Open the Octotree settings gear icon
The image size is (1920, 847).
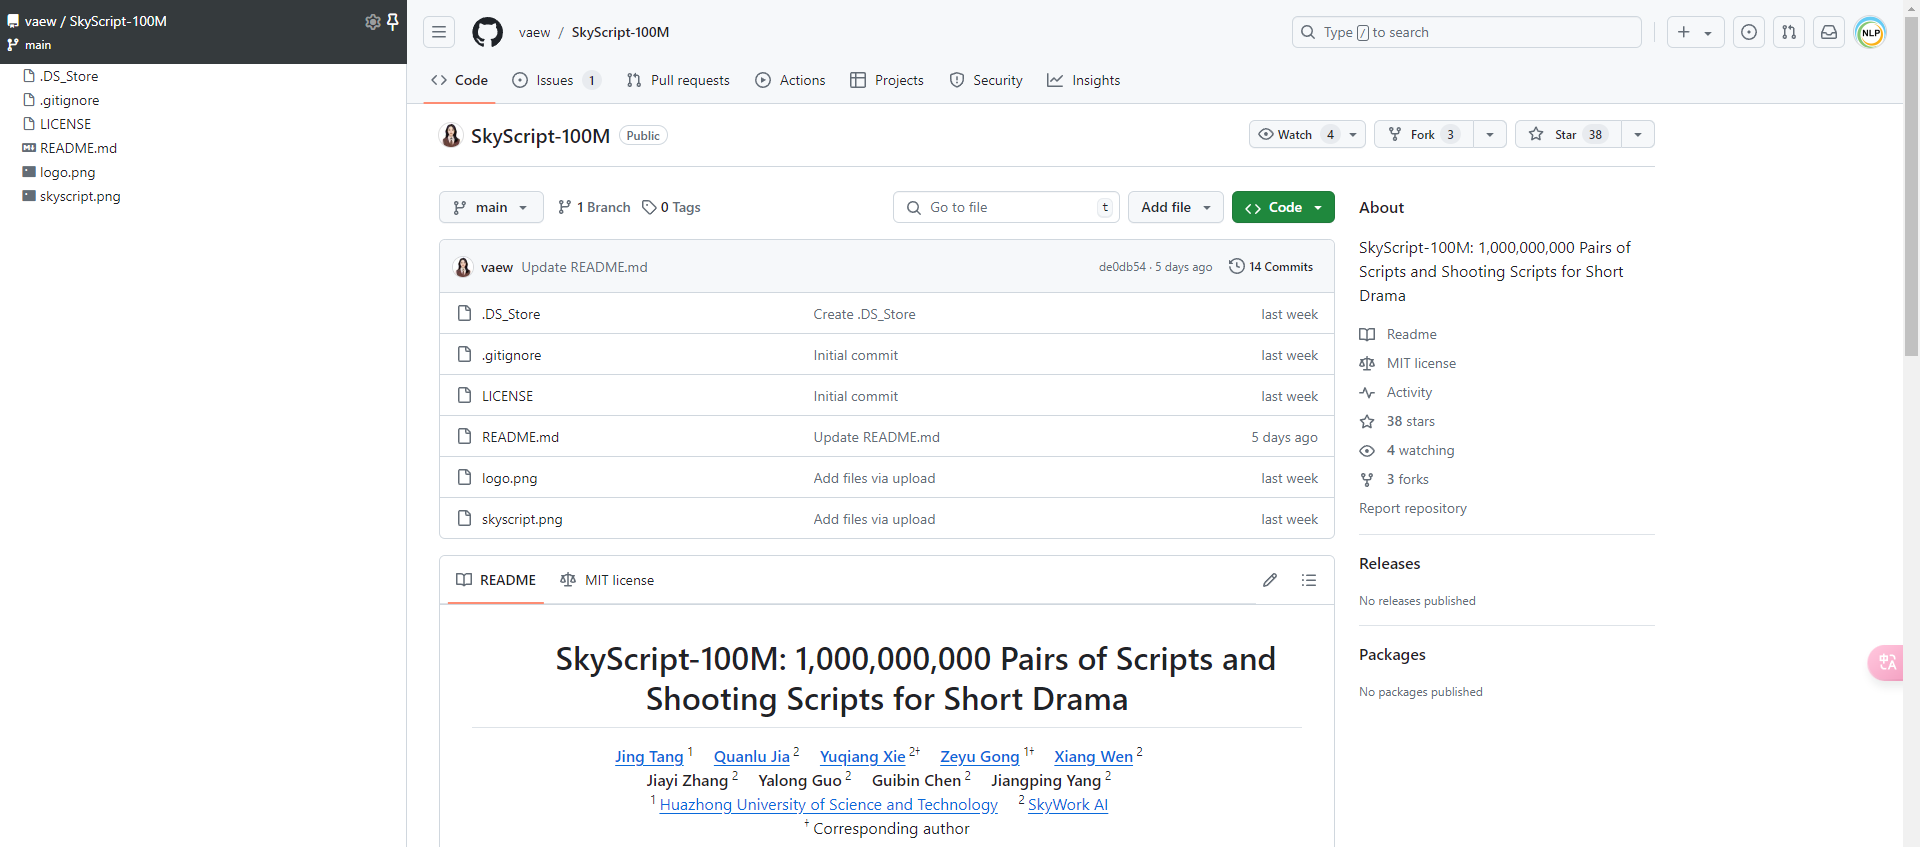pyautogui.click(x=373, y=21)
